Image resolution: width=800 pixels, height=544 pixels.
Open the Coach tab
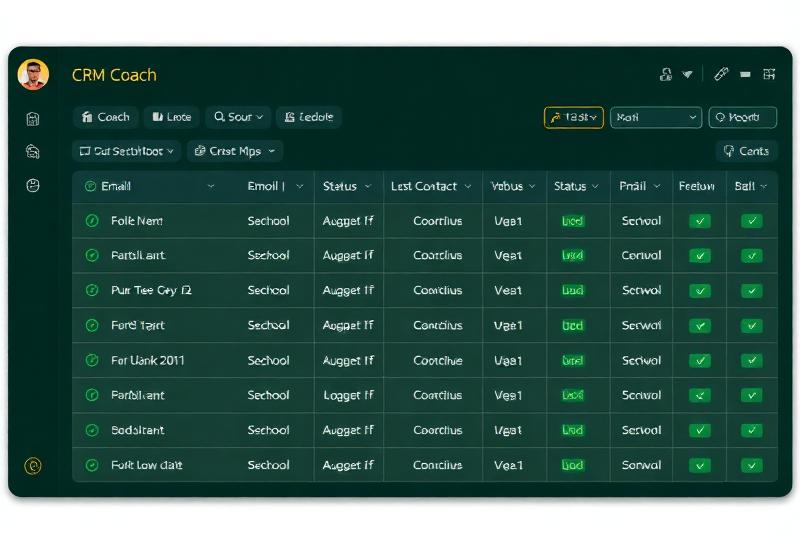click(x=106, y=117)
